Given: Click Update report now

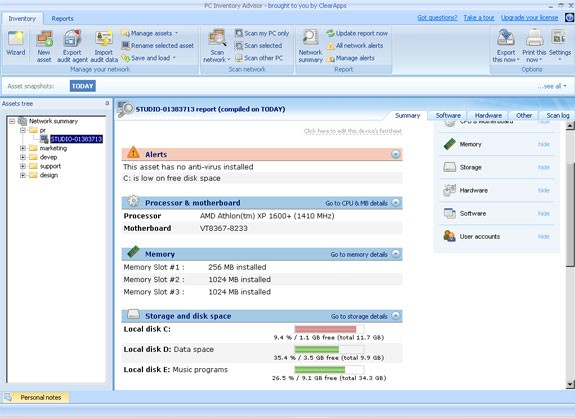Looking at the screenshot, I should 357,33.
